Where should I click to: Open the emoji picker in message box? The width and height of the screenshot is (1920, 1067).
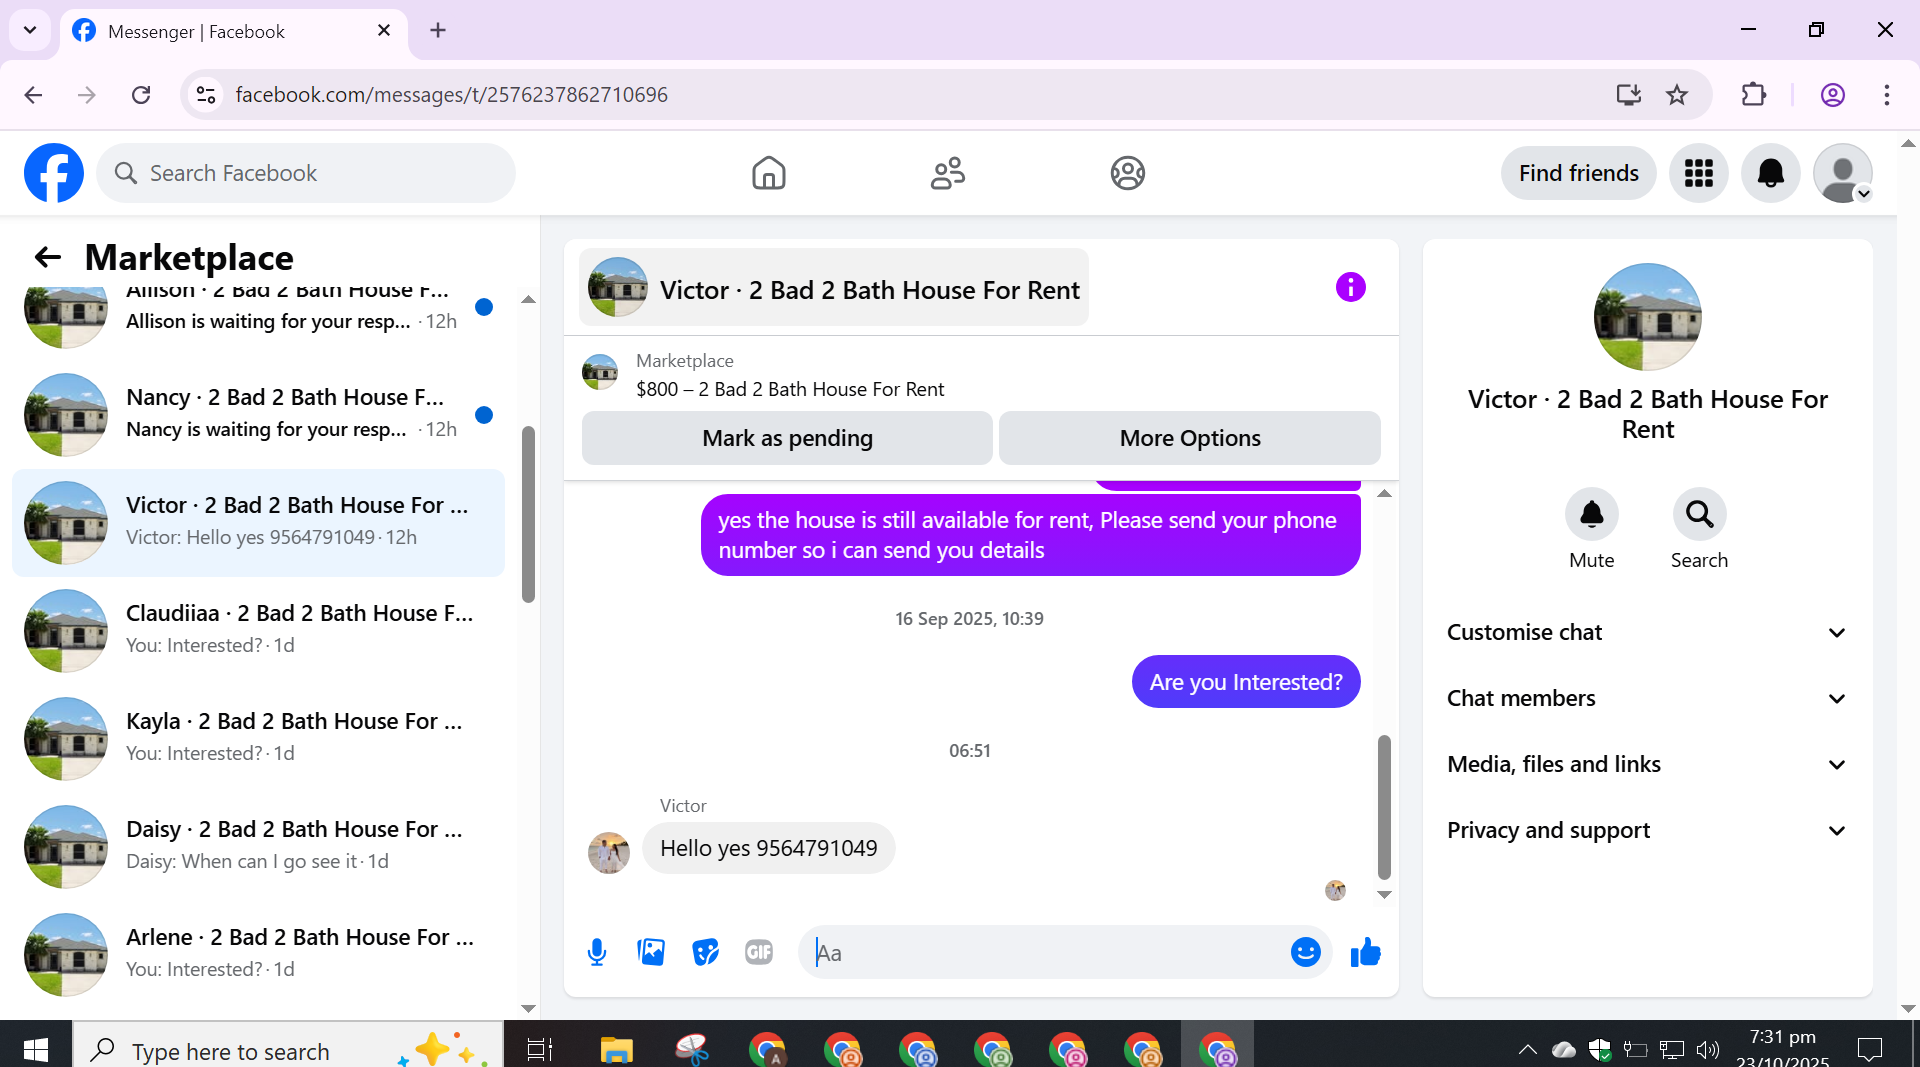(x=1305, y=952)
